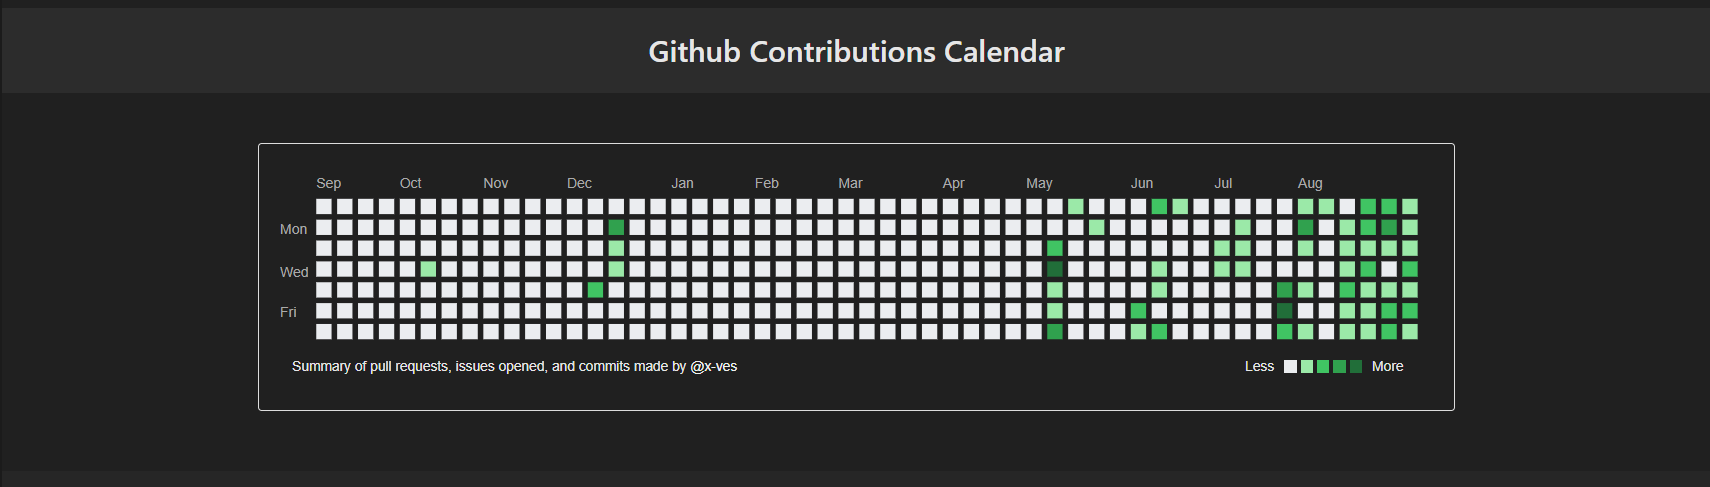Click the Less legend label
Viewport: 1710px width, 487px height.
(x=1259, y=367)
